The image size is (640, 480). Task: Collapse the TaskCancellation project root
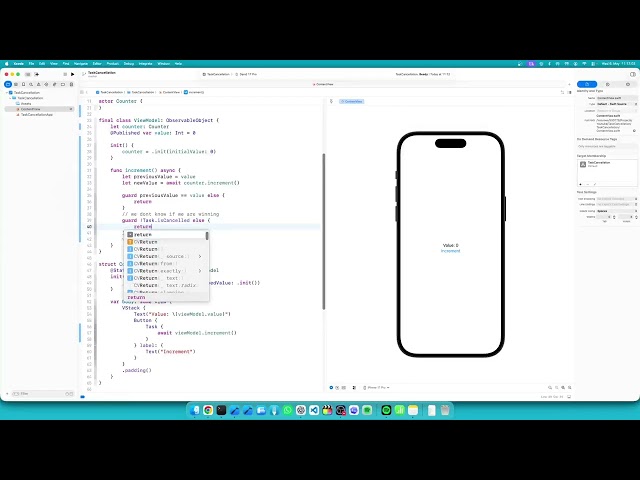[7, 93]
